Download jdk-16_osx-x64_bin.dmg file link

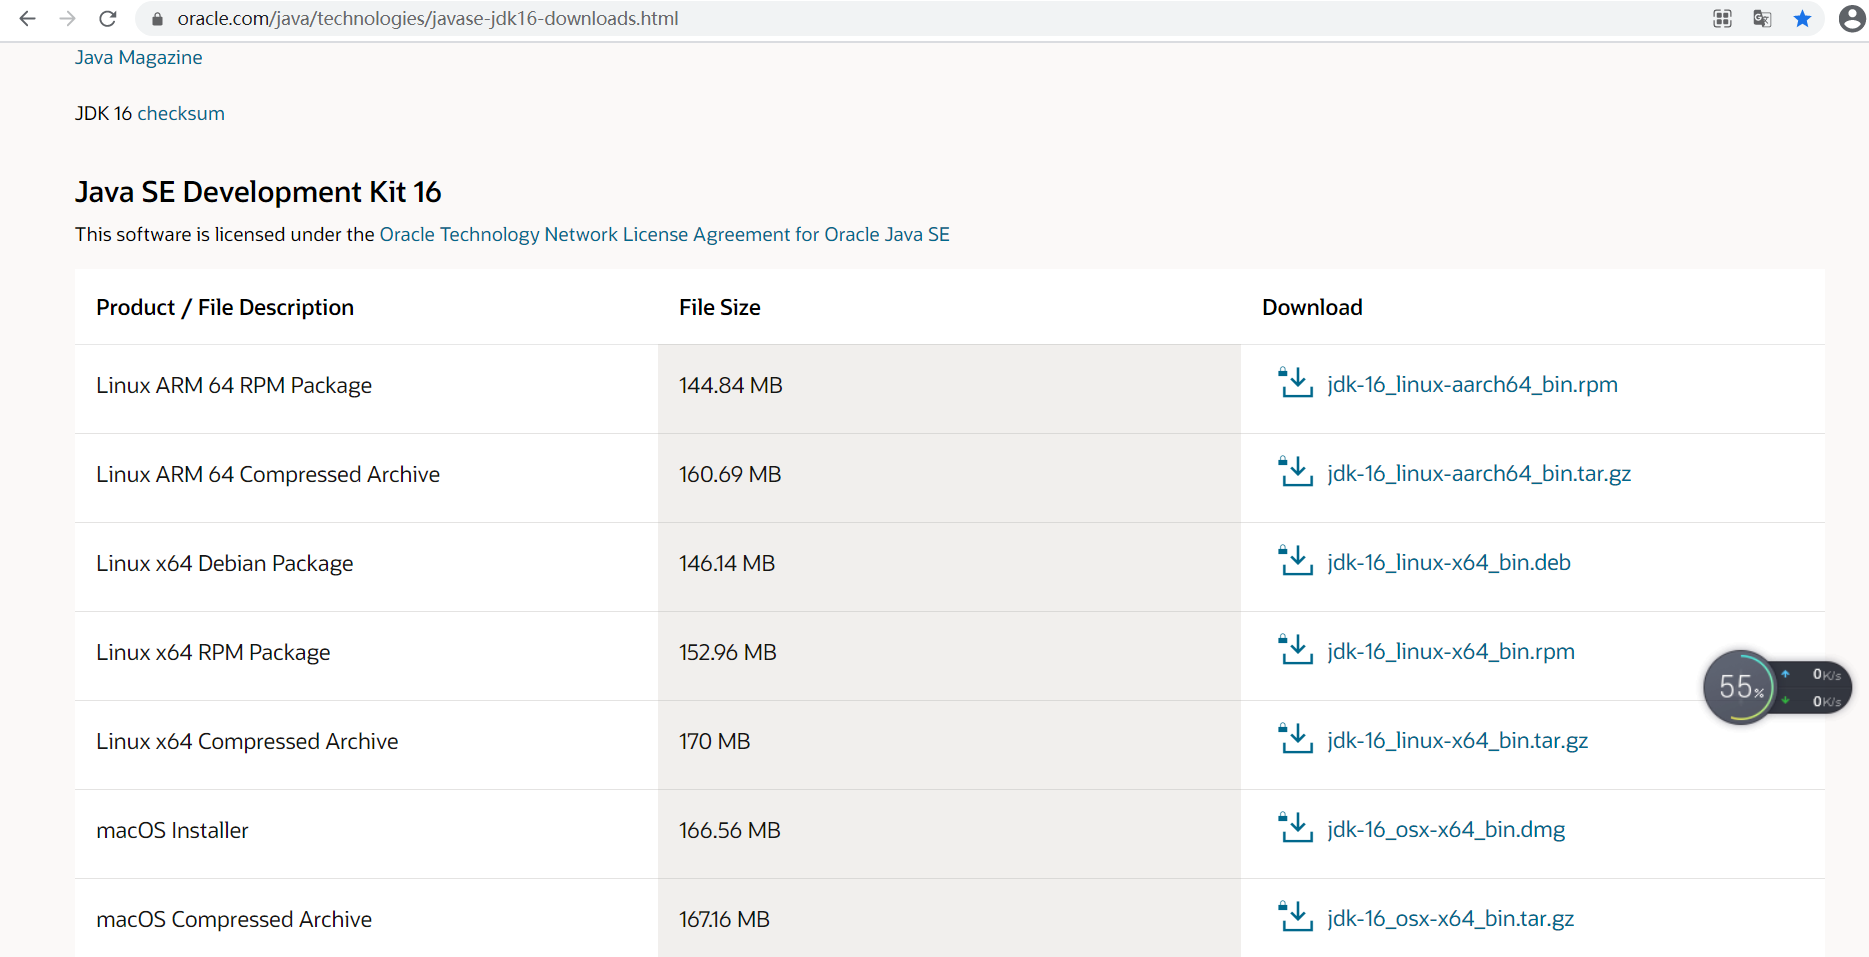(1446, 829)
